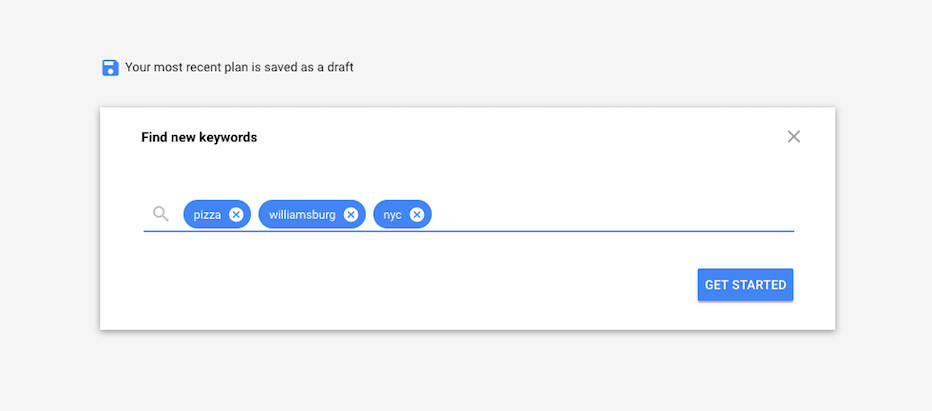Click empty card space left of GET STARTED
This screenshot has width=932, height=411.
click(416, 285)
